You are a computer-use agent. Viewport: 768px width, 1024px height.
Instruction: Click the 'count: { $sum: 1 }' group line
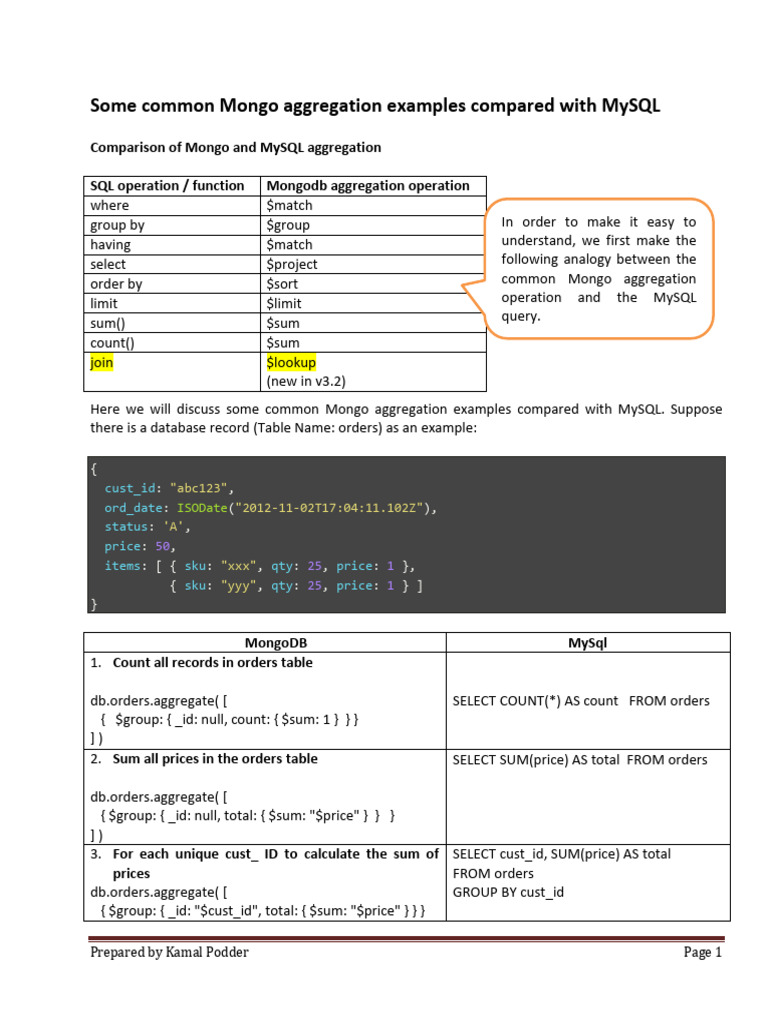[x=229, y=719]
